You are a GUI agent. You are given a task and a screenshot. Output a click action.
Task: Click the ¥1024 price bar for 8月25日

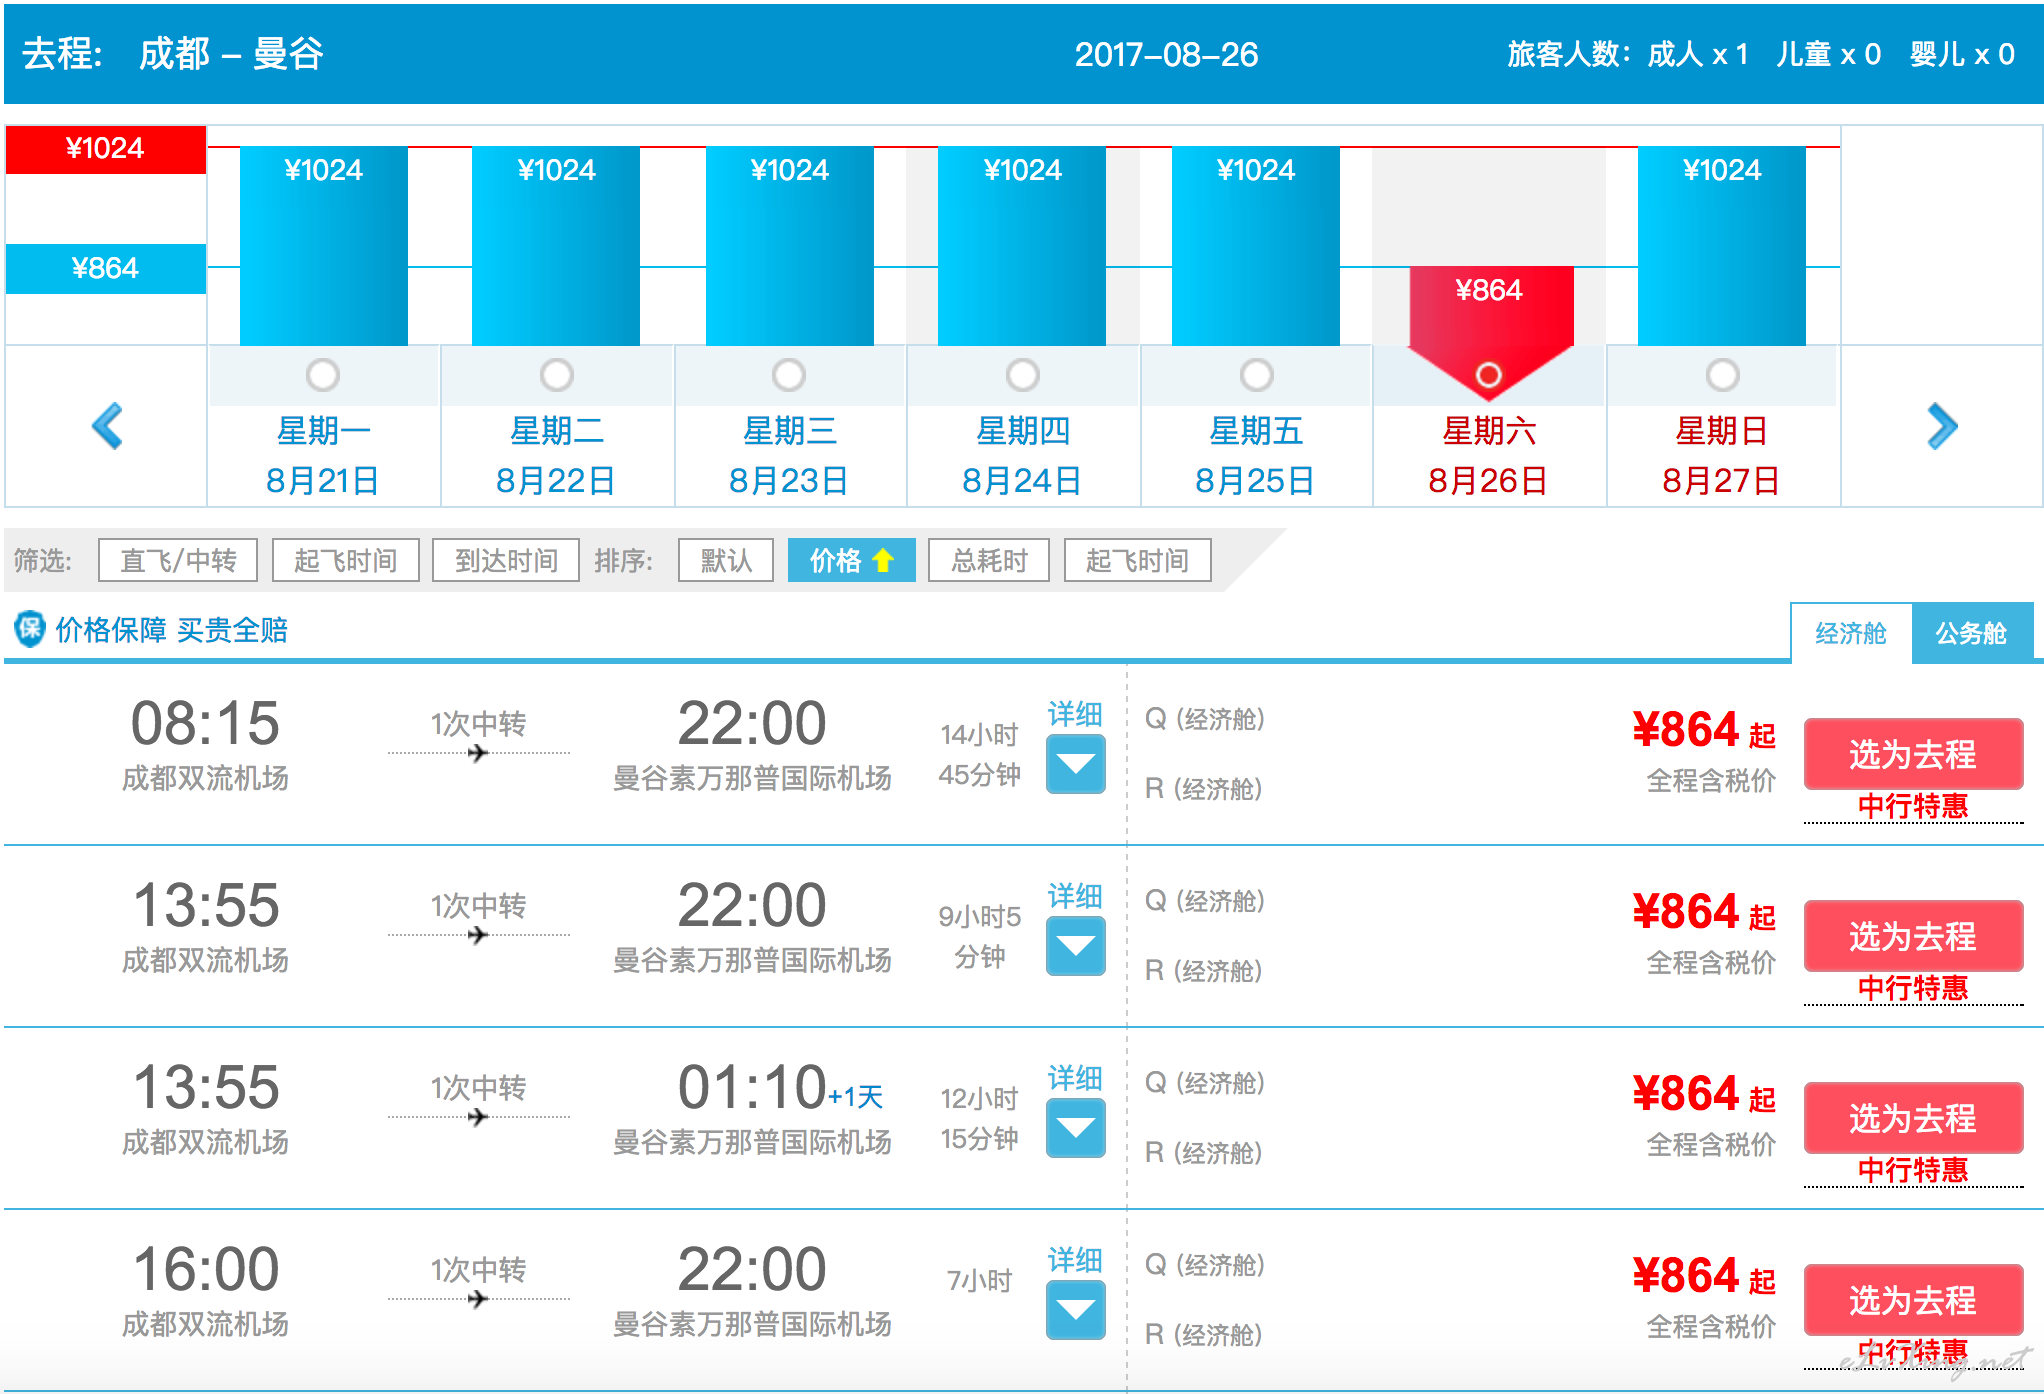[x=1255, y=245]
